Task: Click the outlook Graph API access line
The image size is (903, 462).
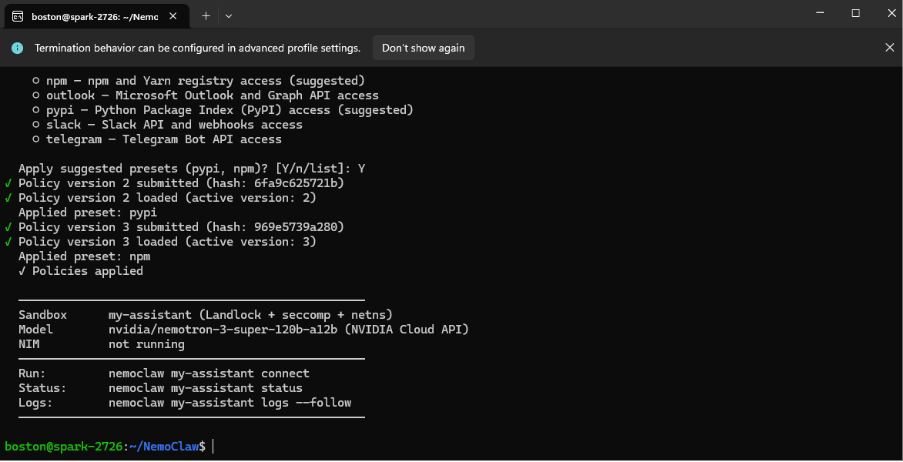Action: coord(206,95)
